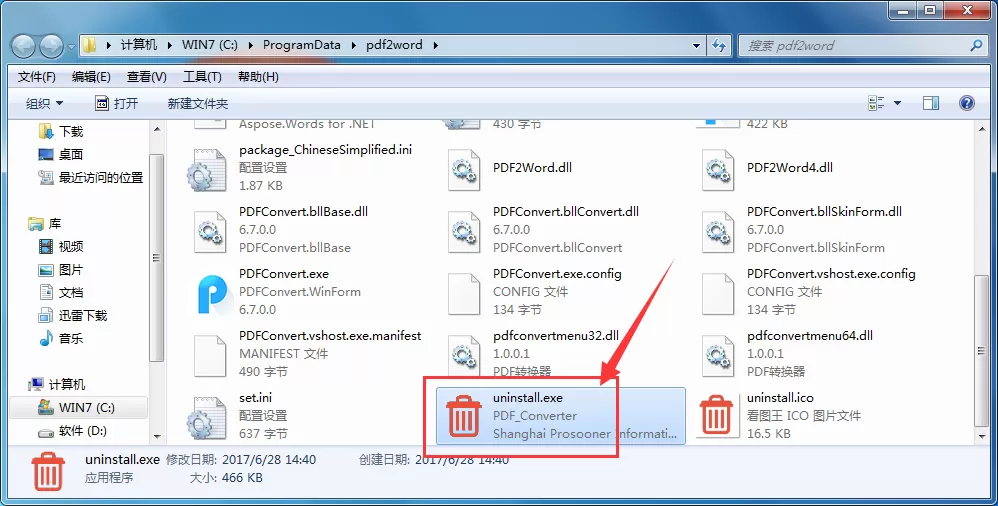Go back with the back arrow
The width and height of the screenshot is (998, 506).
click(x=24, y=46)
